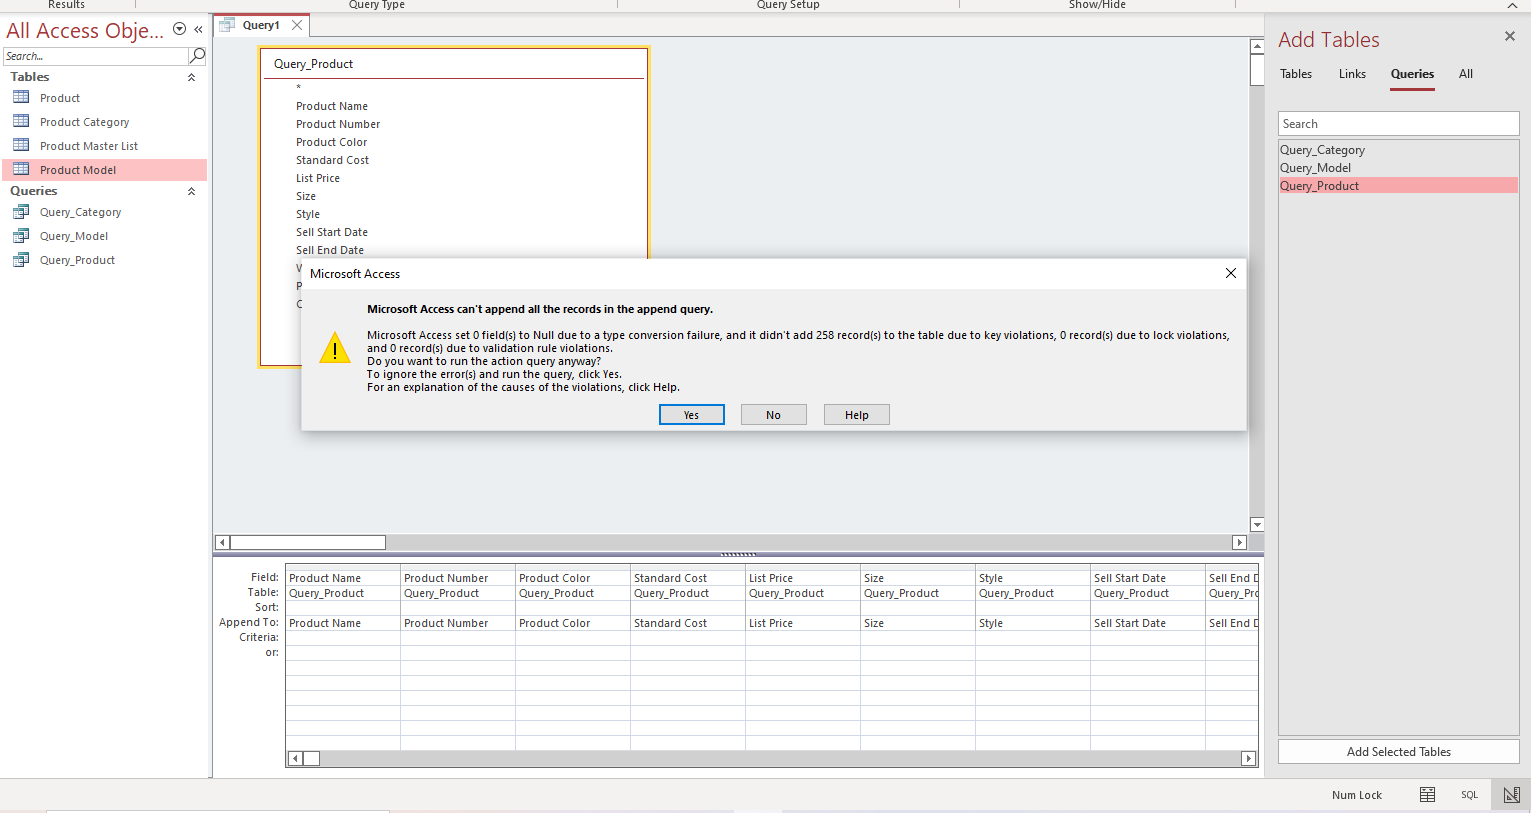1531x813 pixels.
Task: Collapse the Tables section in navigation pane
Action: [x=191, y=76]
